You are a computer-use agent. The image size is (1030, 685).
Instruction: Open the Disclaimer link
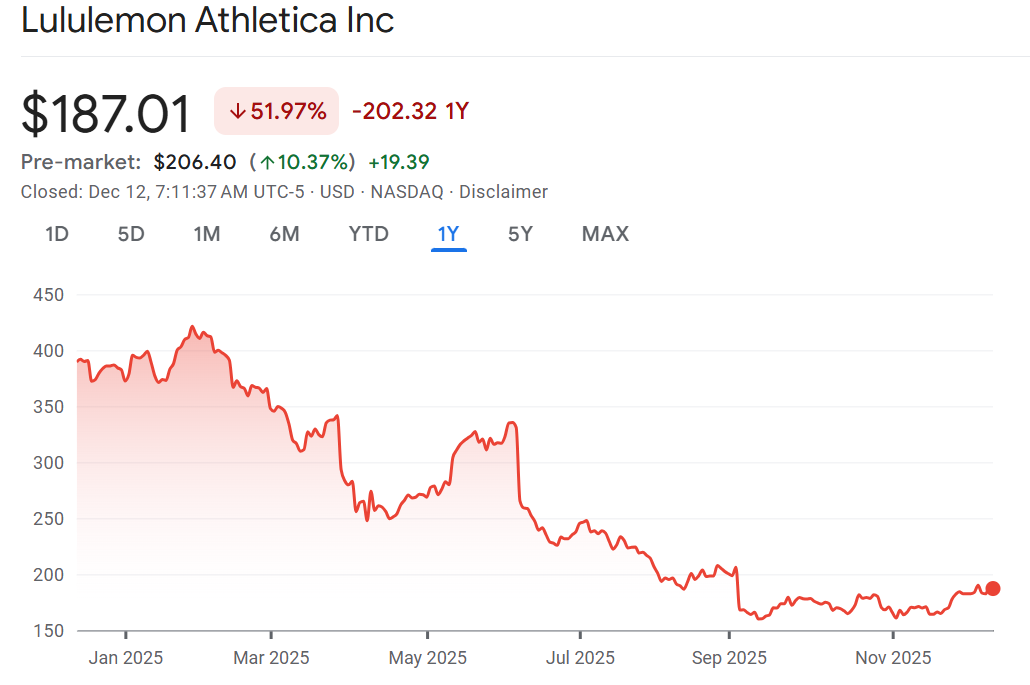click(502, 192)
